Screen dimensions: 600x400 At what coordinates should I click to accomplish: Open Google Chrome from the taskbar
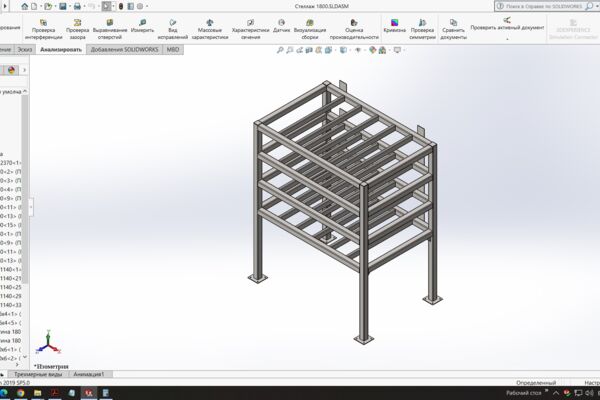click(21, 393)
